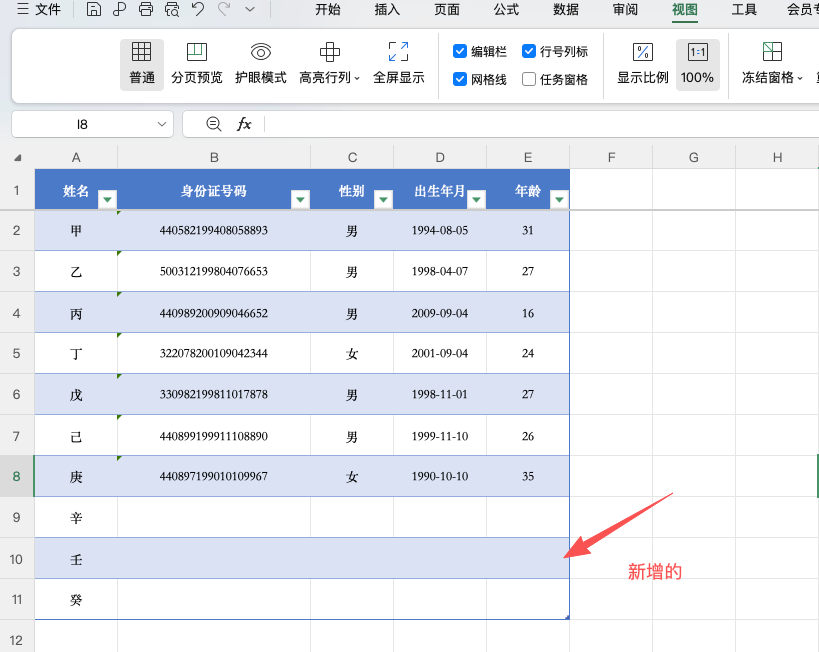
Task: Select column header B
Action: (214, 157)
